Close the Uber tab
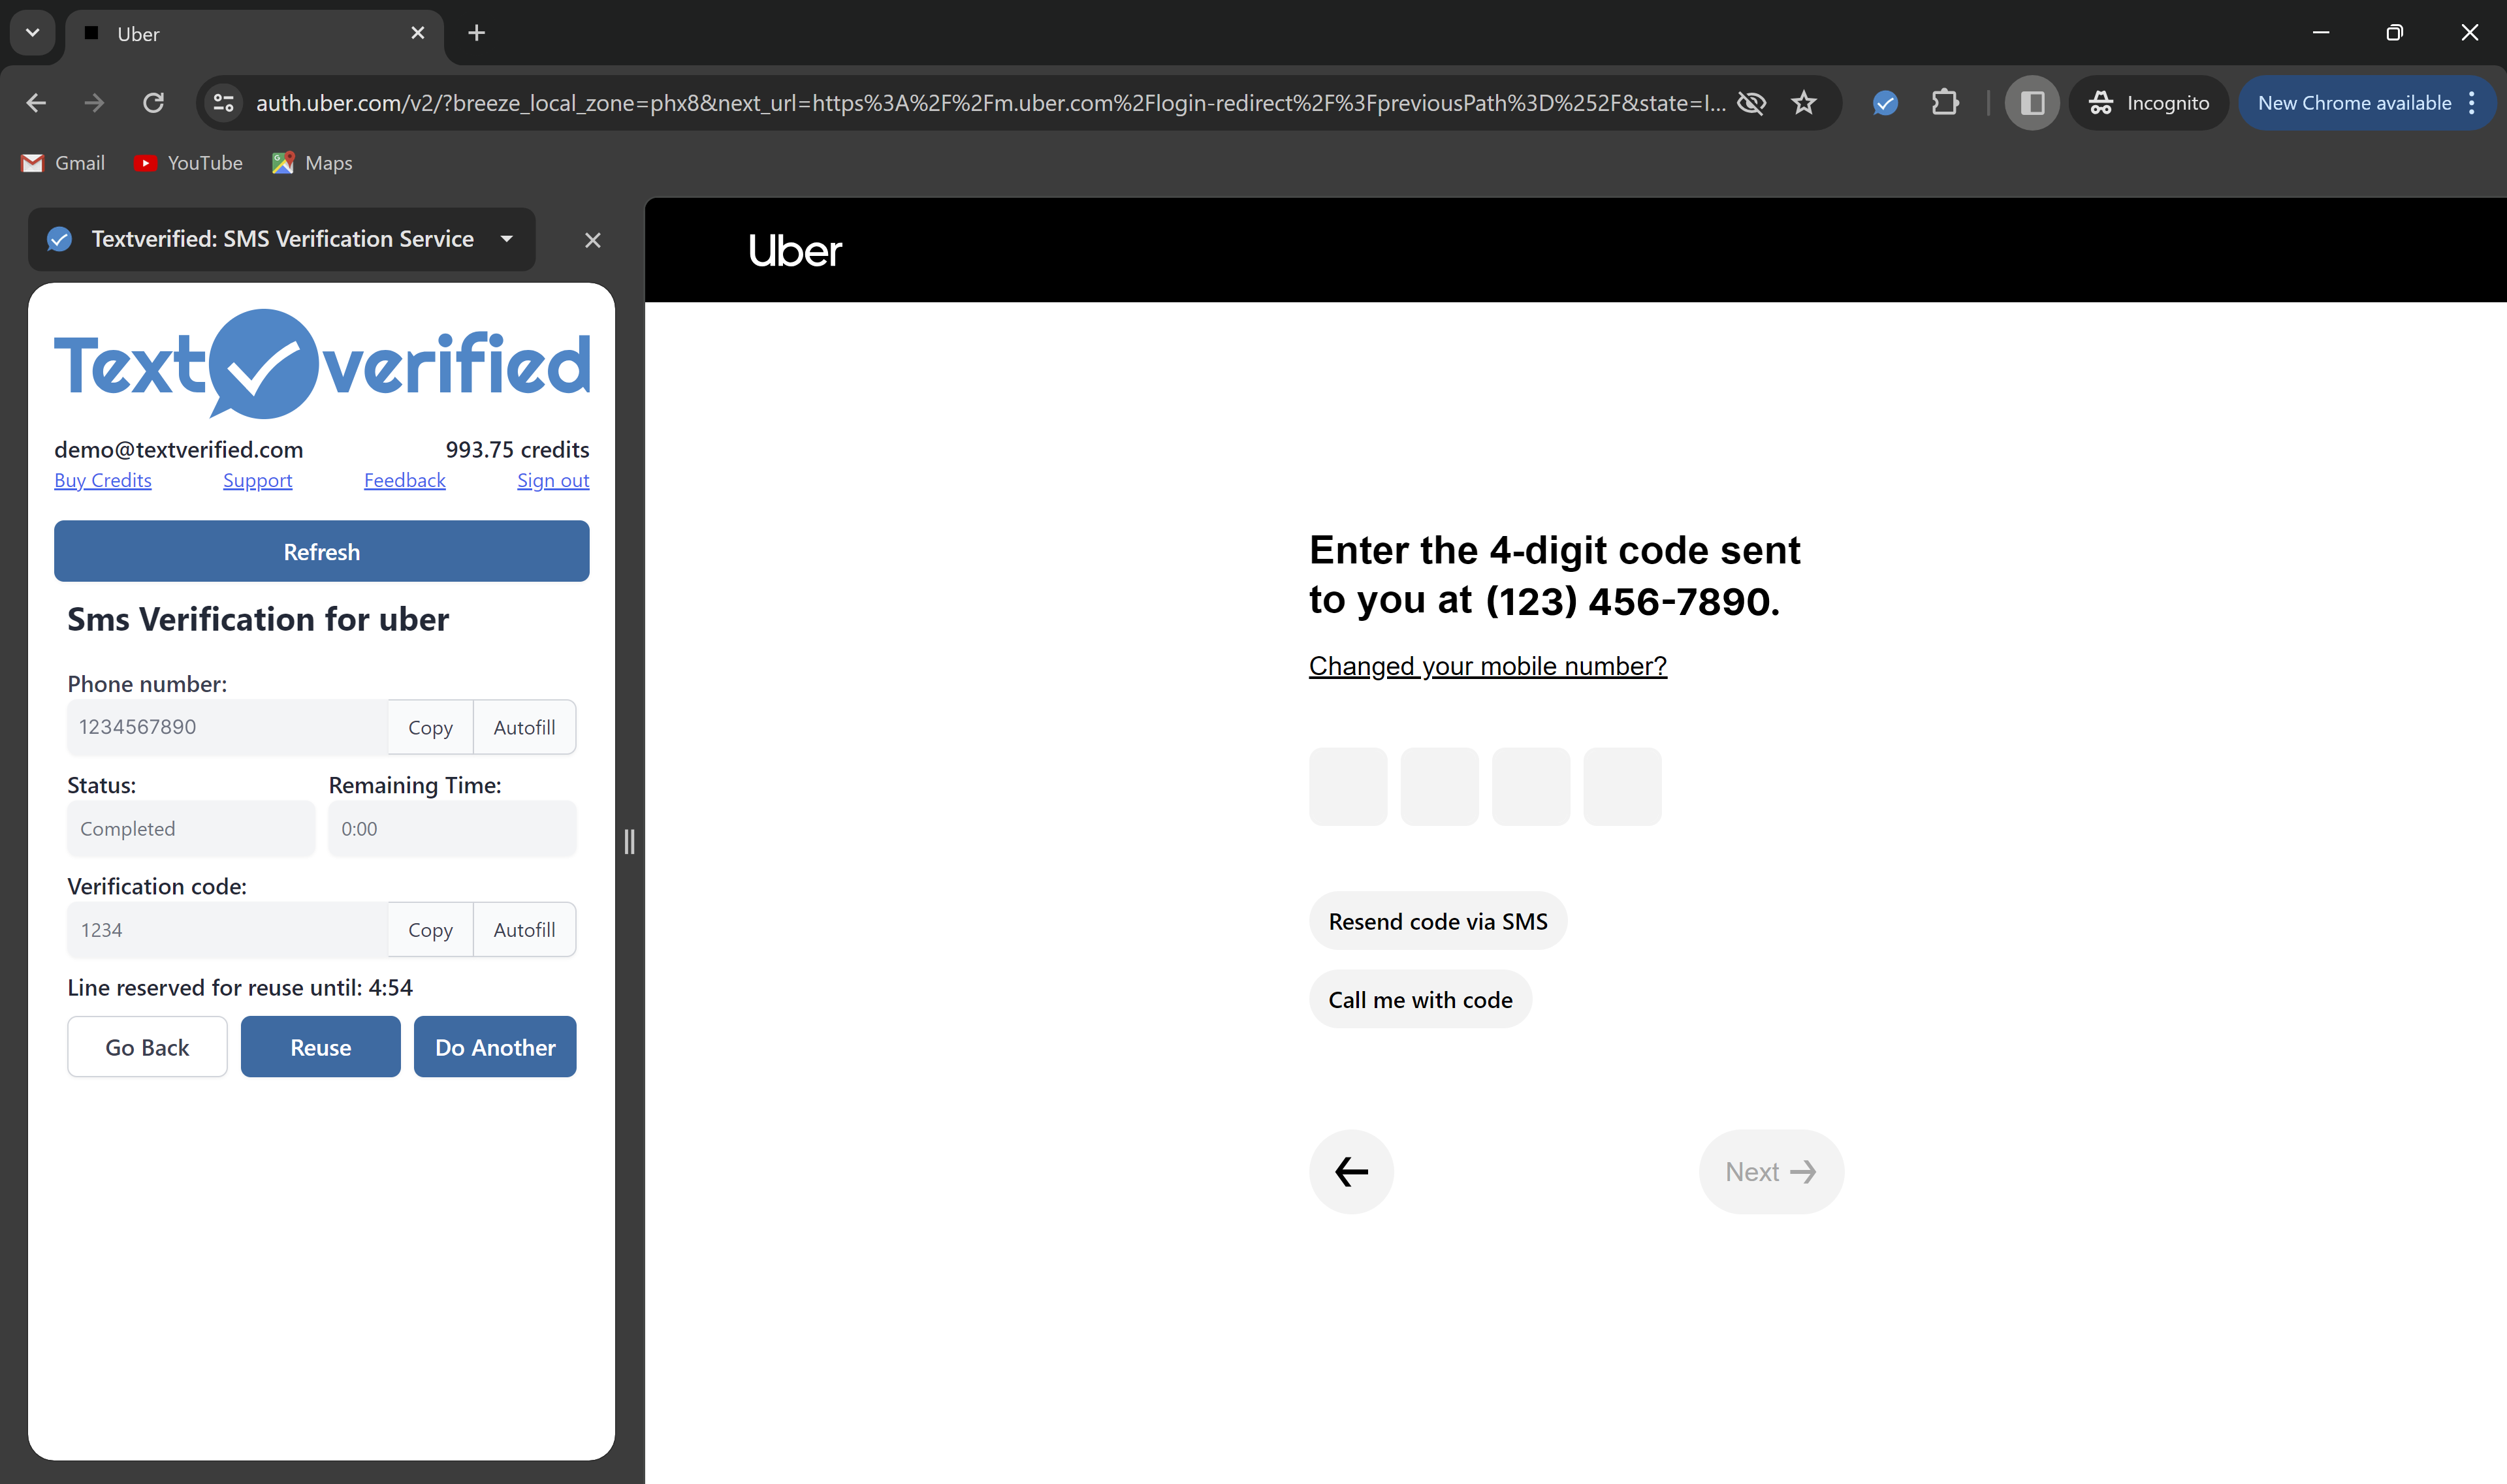The width and height of the screenshot is (2507, 1484). (418, 33)
